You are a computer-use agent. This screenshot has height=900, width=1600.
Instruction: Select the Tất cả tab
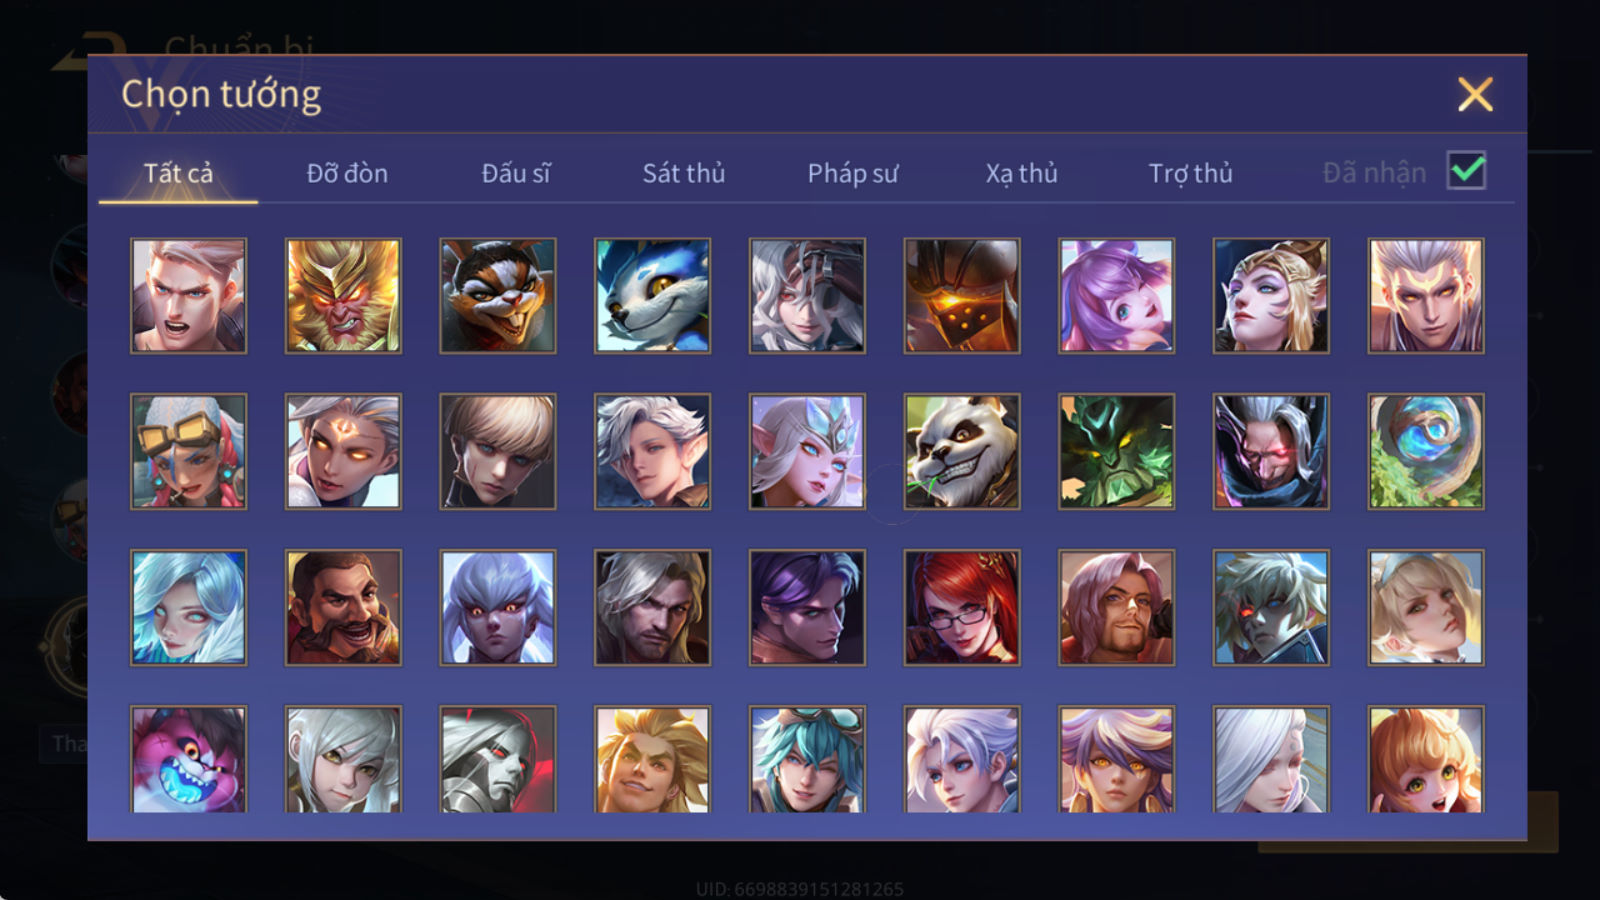(x=178, y=173)
